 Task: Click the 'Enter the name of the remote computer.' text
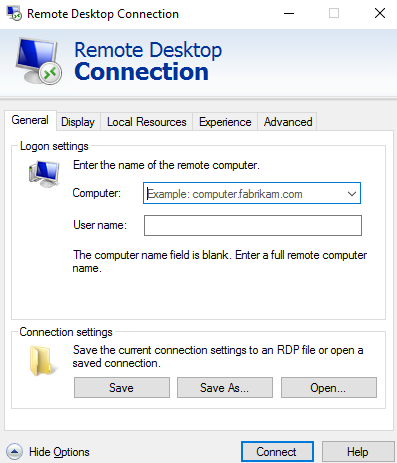pyautogui.click(x=166, y=165)
